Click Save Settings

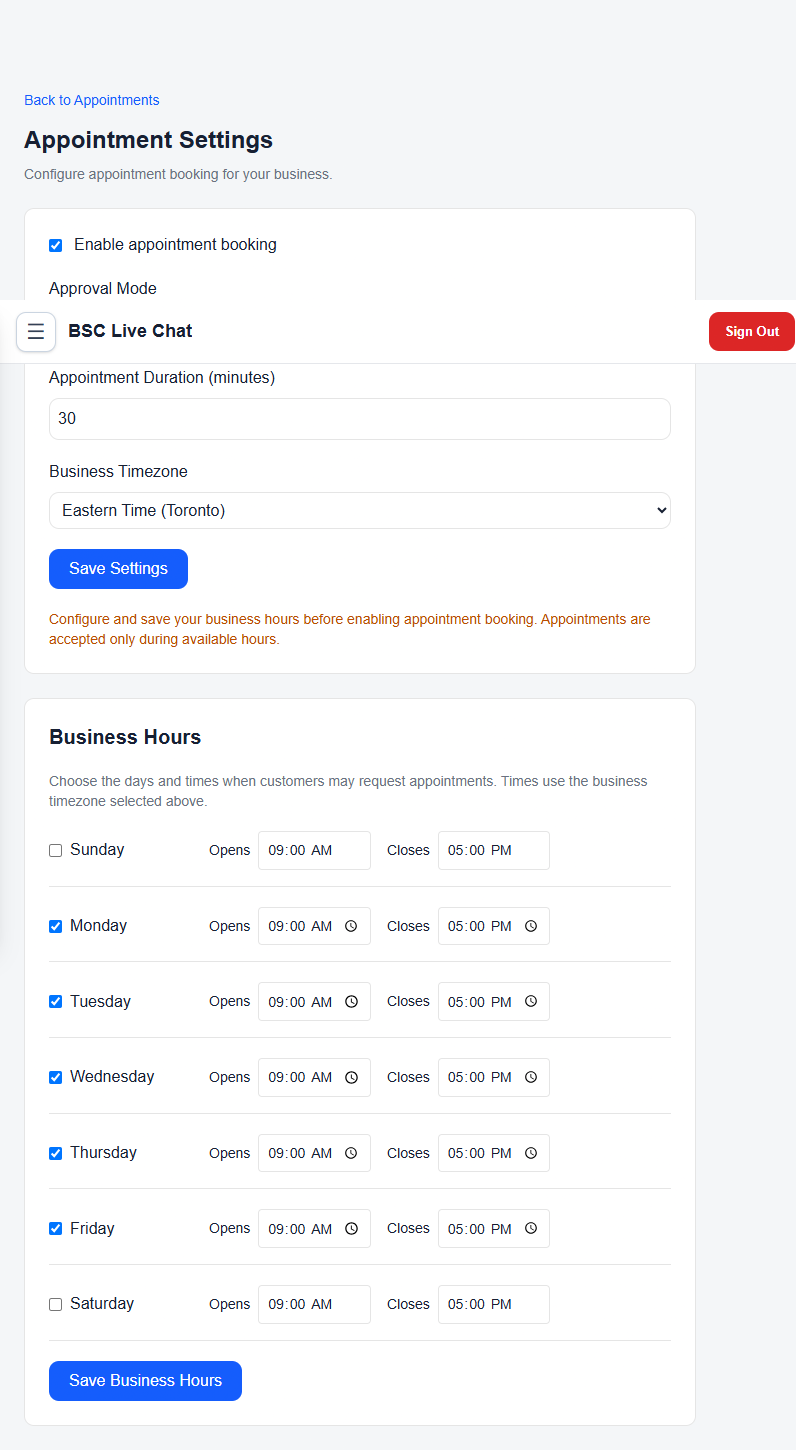click(118, 569)
